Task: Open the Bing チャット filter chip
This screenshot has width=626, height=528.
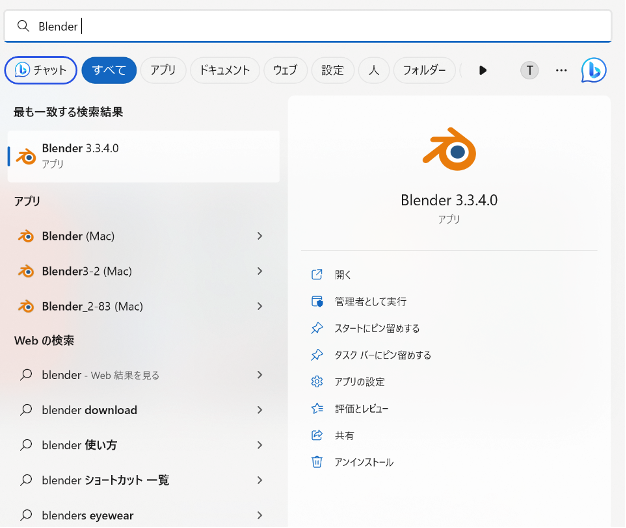Action: [41, 70]
